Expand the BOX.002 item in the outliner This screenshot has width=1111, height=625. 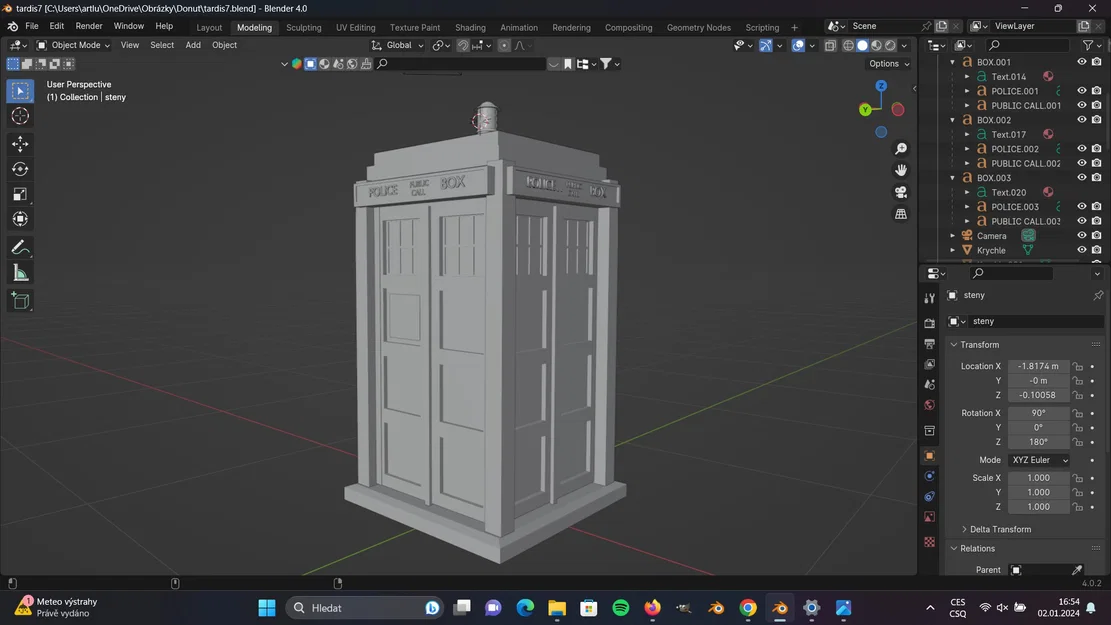(x=953, y=119)
